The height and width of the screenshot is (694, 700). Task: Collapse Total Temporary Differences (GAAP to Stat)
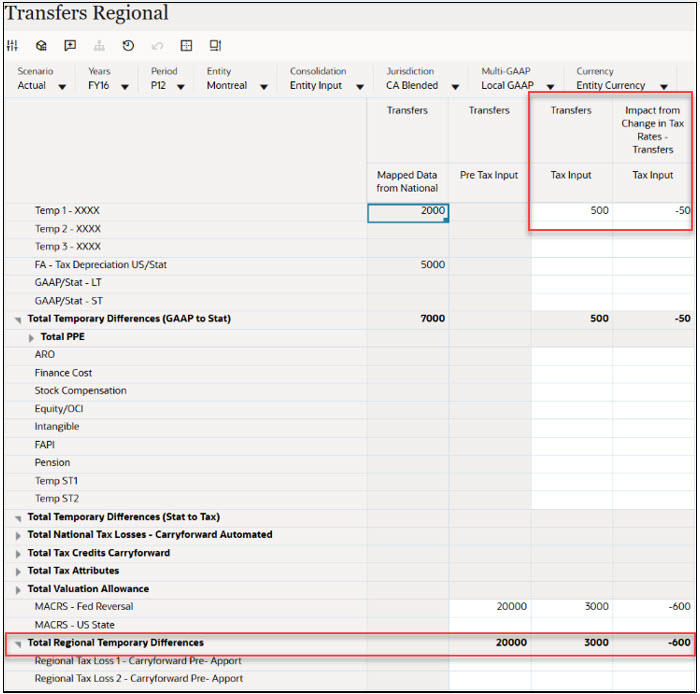[x=18, y=320]
